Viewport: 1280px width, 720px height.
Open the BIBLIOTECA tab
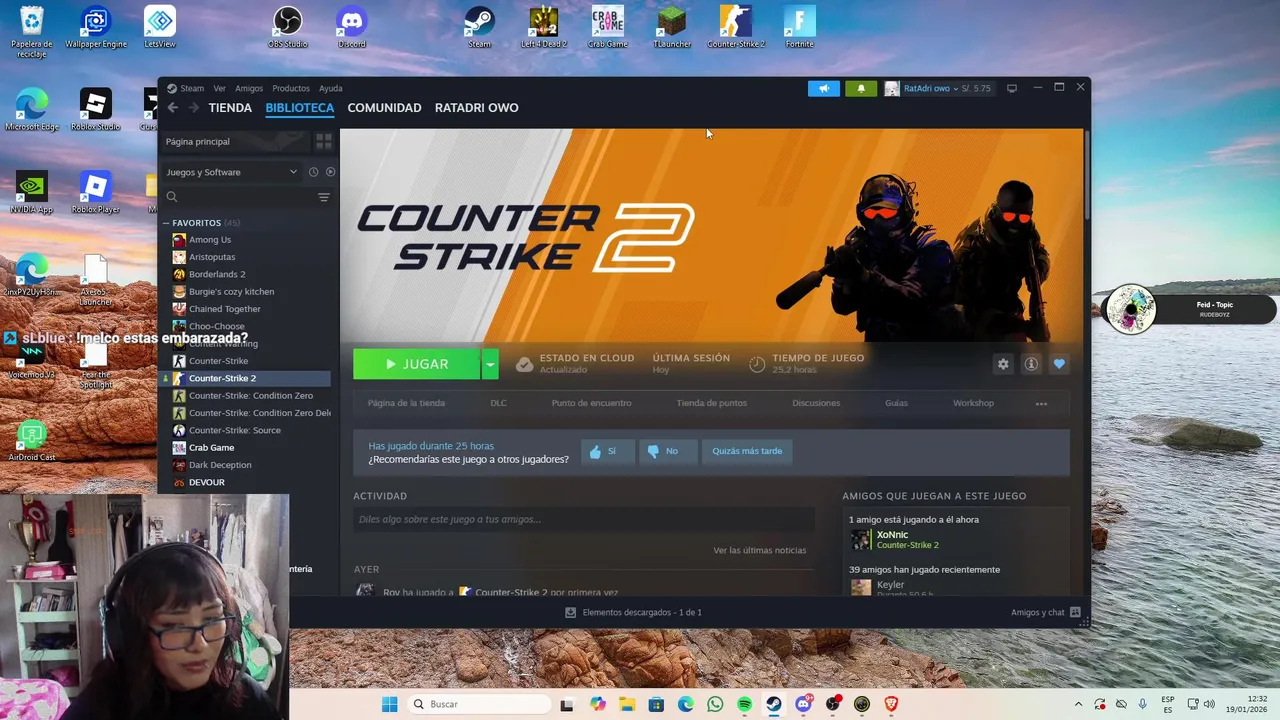[300, 108]
